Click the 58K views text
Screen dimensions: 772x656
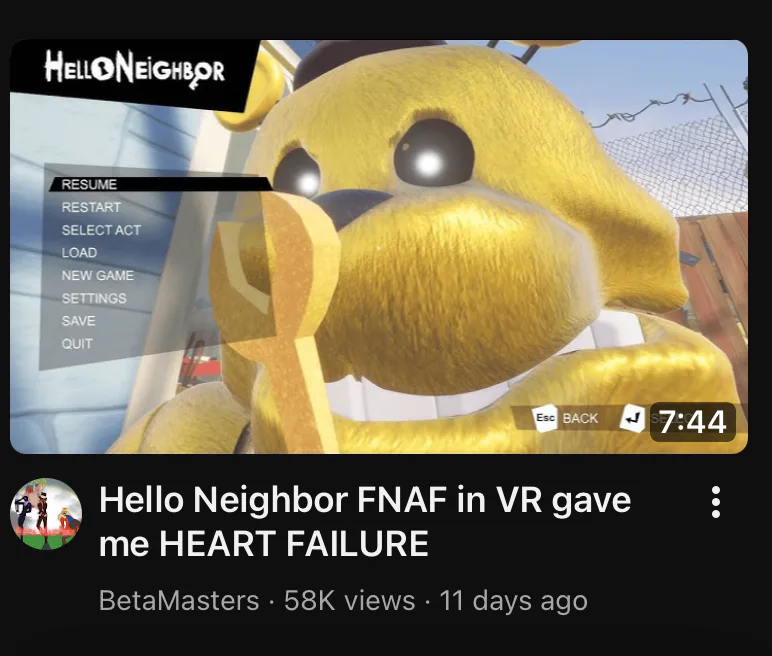tap(350, 600)
